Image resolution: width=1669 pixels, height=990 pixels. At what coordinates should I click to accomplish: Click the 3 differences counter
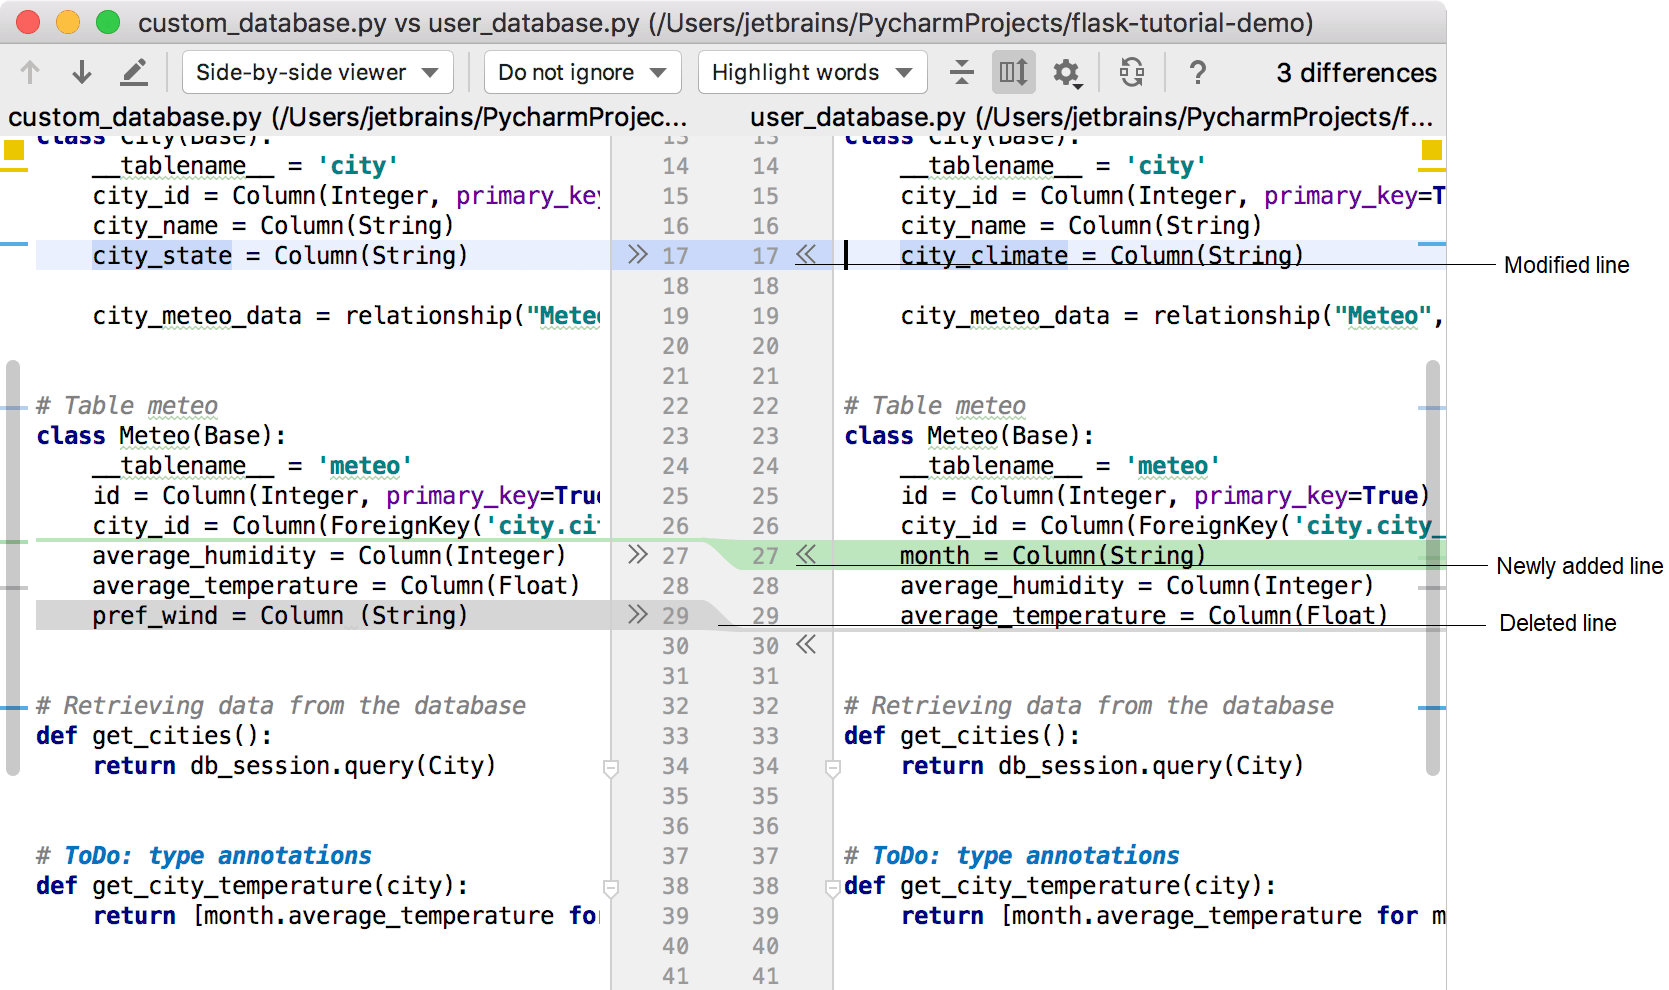coord(1356,72)
